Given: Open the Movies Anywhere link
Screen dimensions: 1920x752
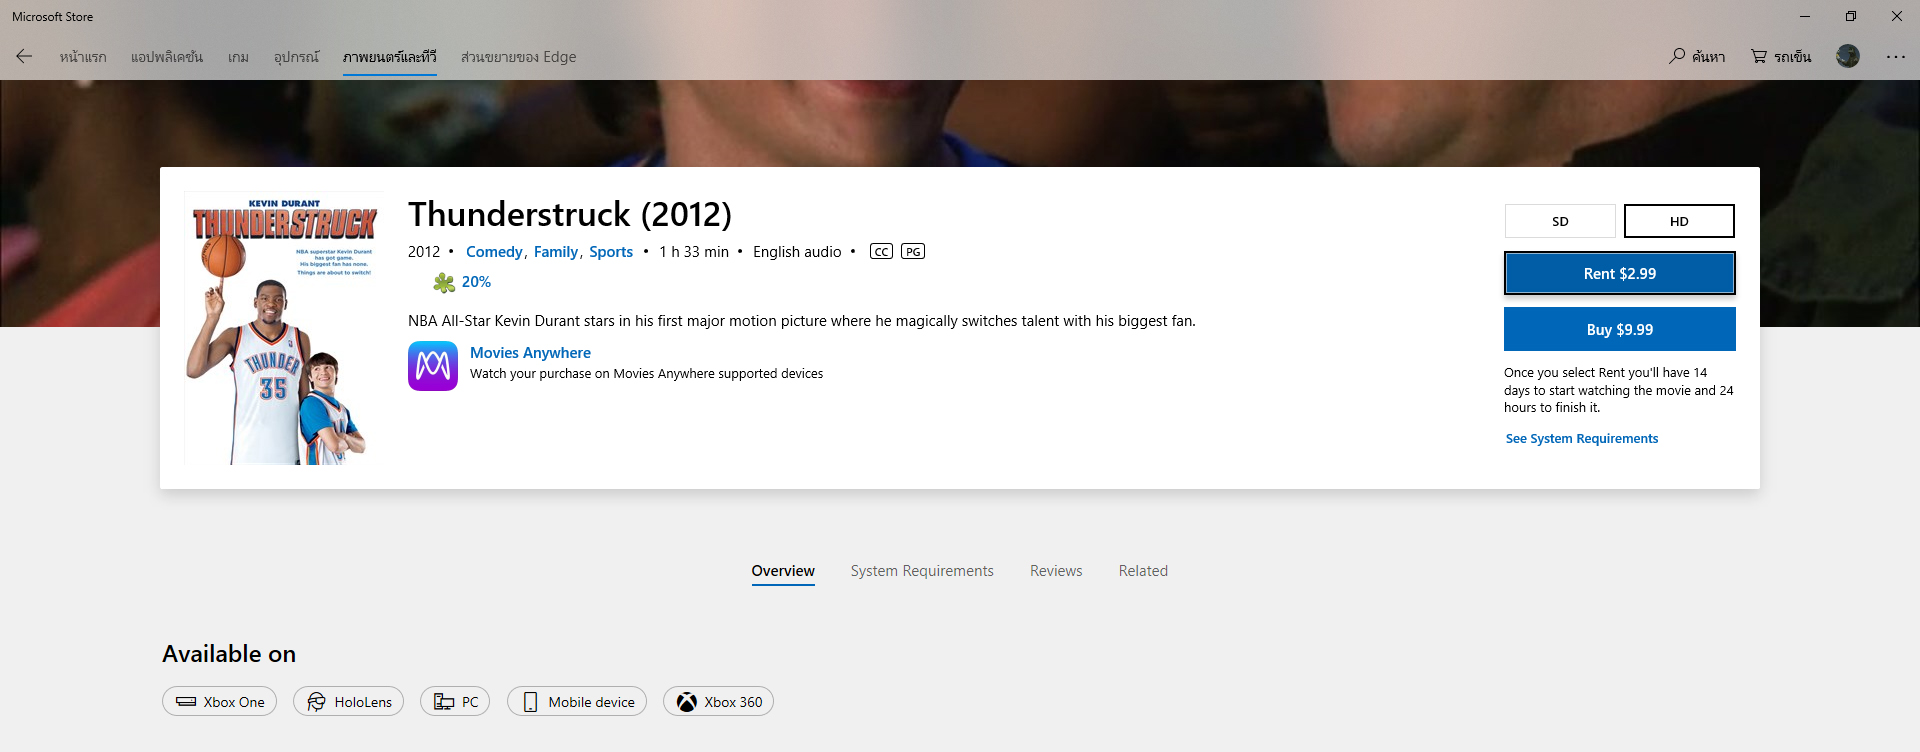Looking at the screenshot, I should (x=530, y=353).
